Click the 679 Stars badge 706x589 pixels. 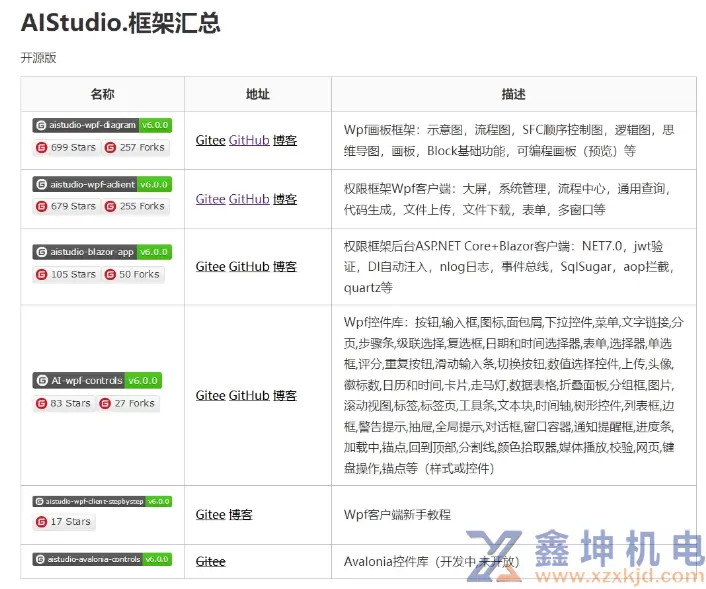[x=66, y=206]
